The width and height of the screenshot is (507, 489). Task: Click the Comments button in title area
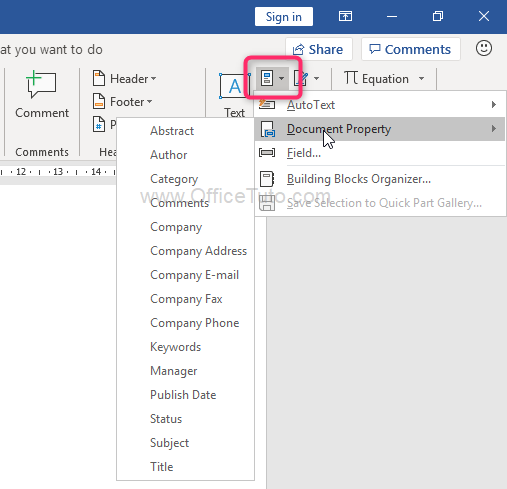coord(411,49)
